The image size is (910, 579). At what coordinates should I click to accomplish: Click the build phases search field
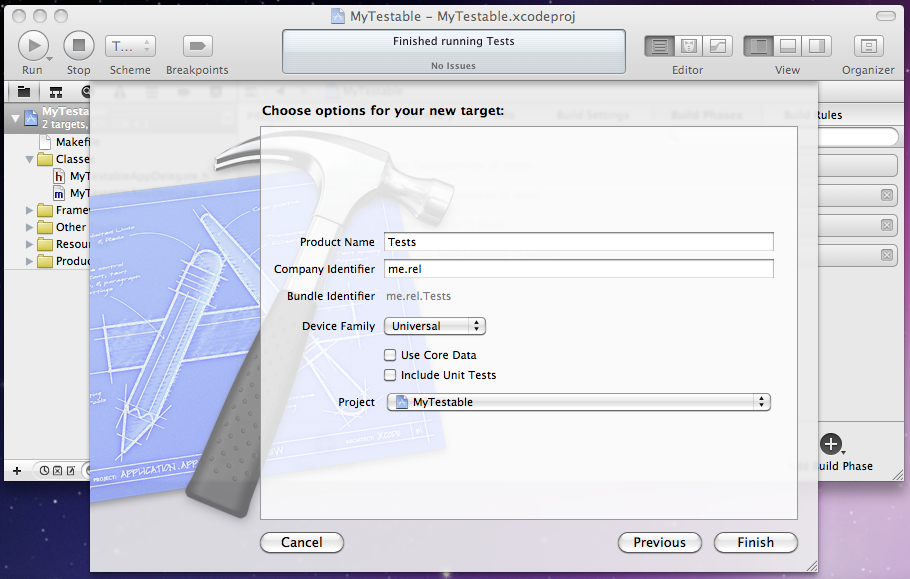point(858,137)
